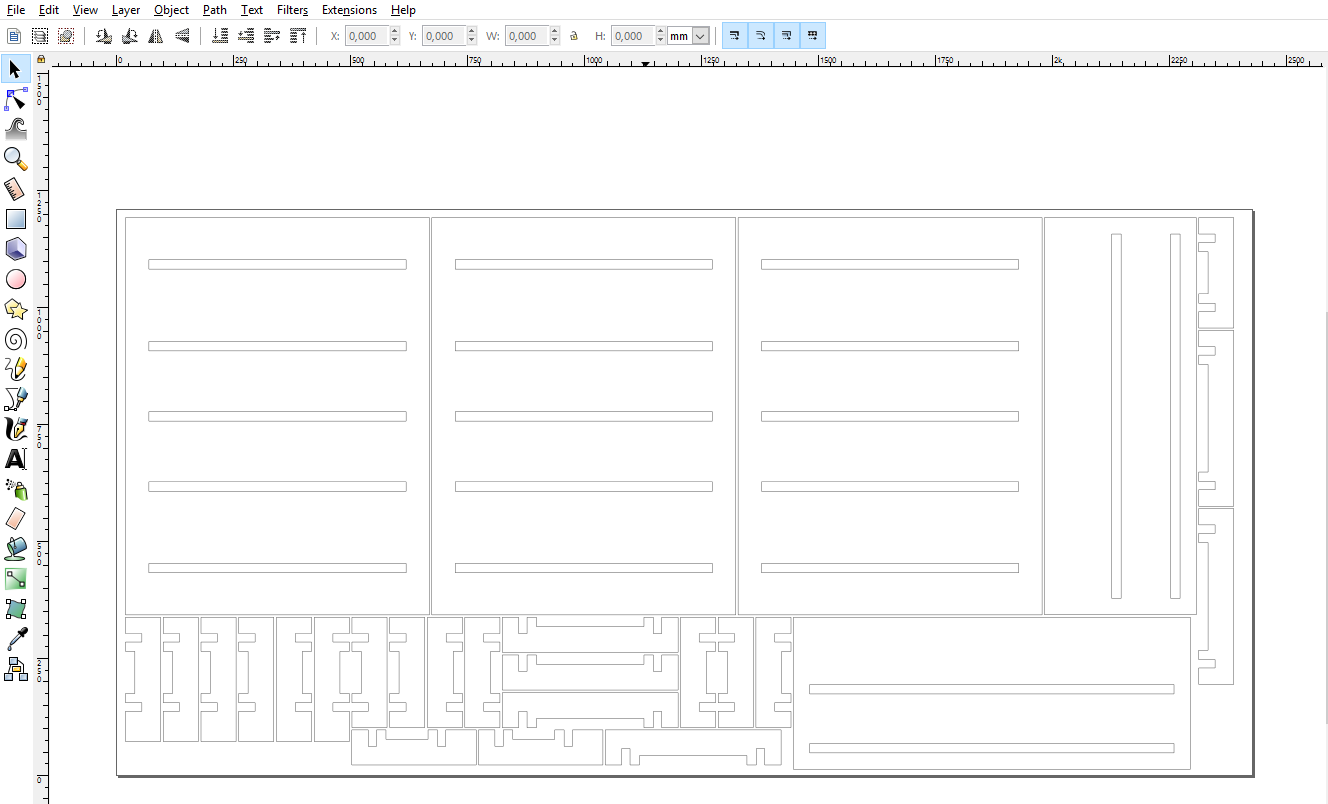Flip selection horizontally

pos(155,36)
